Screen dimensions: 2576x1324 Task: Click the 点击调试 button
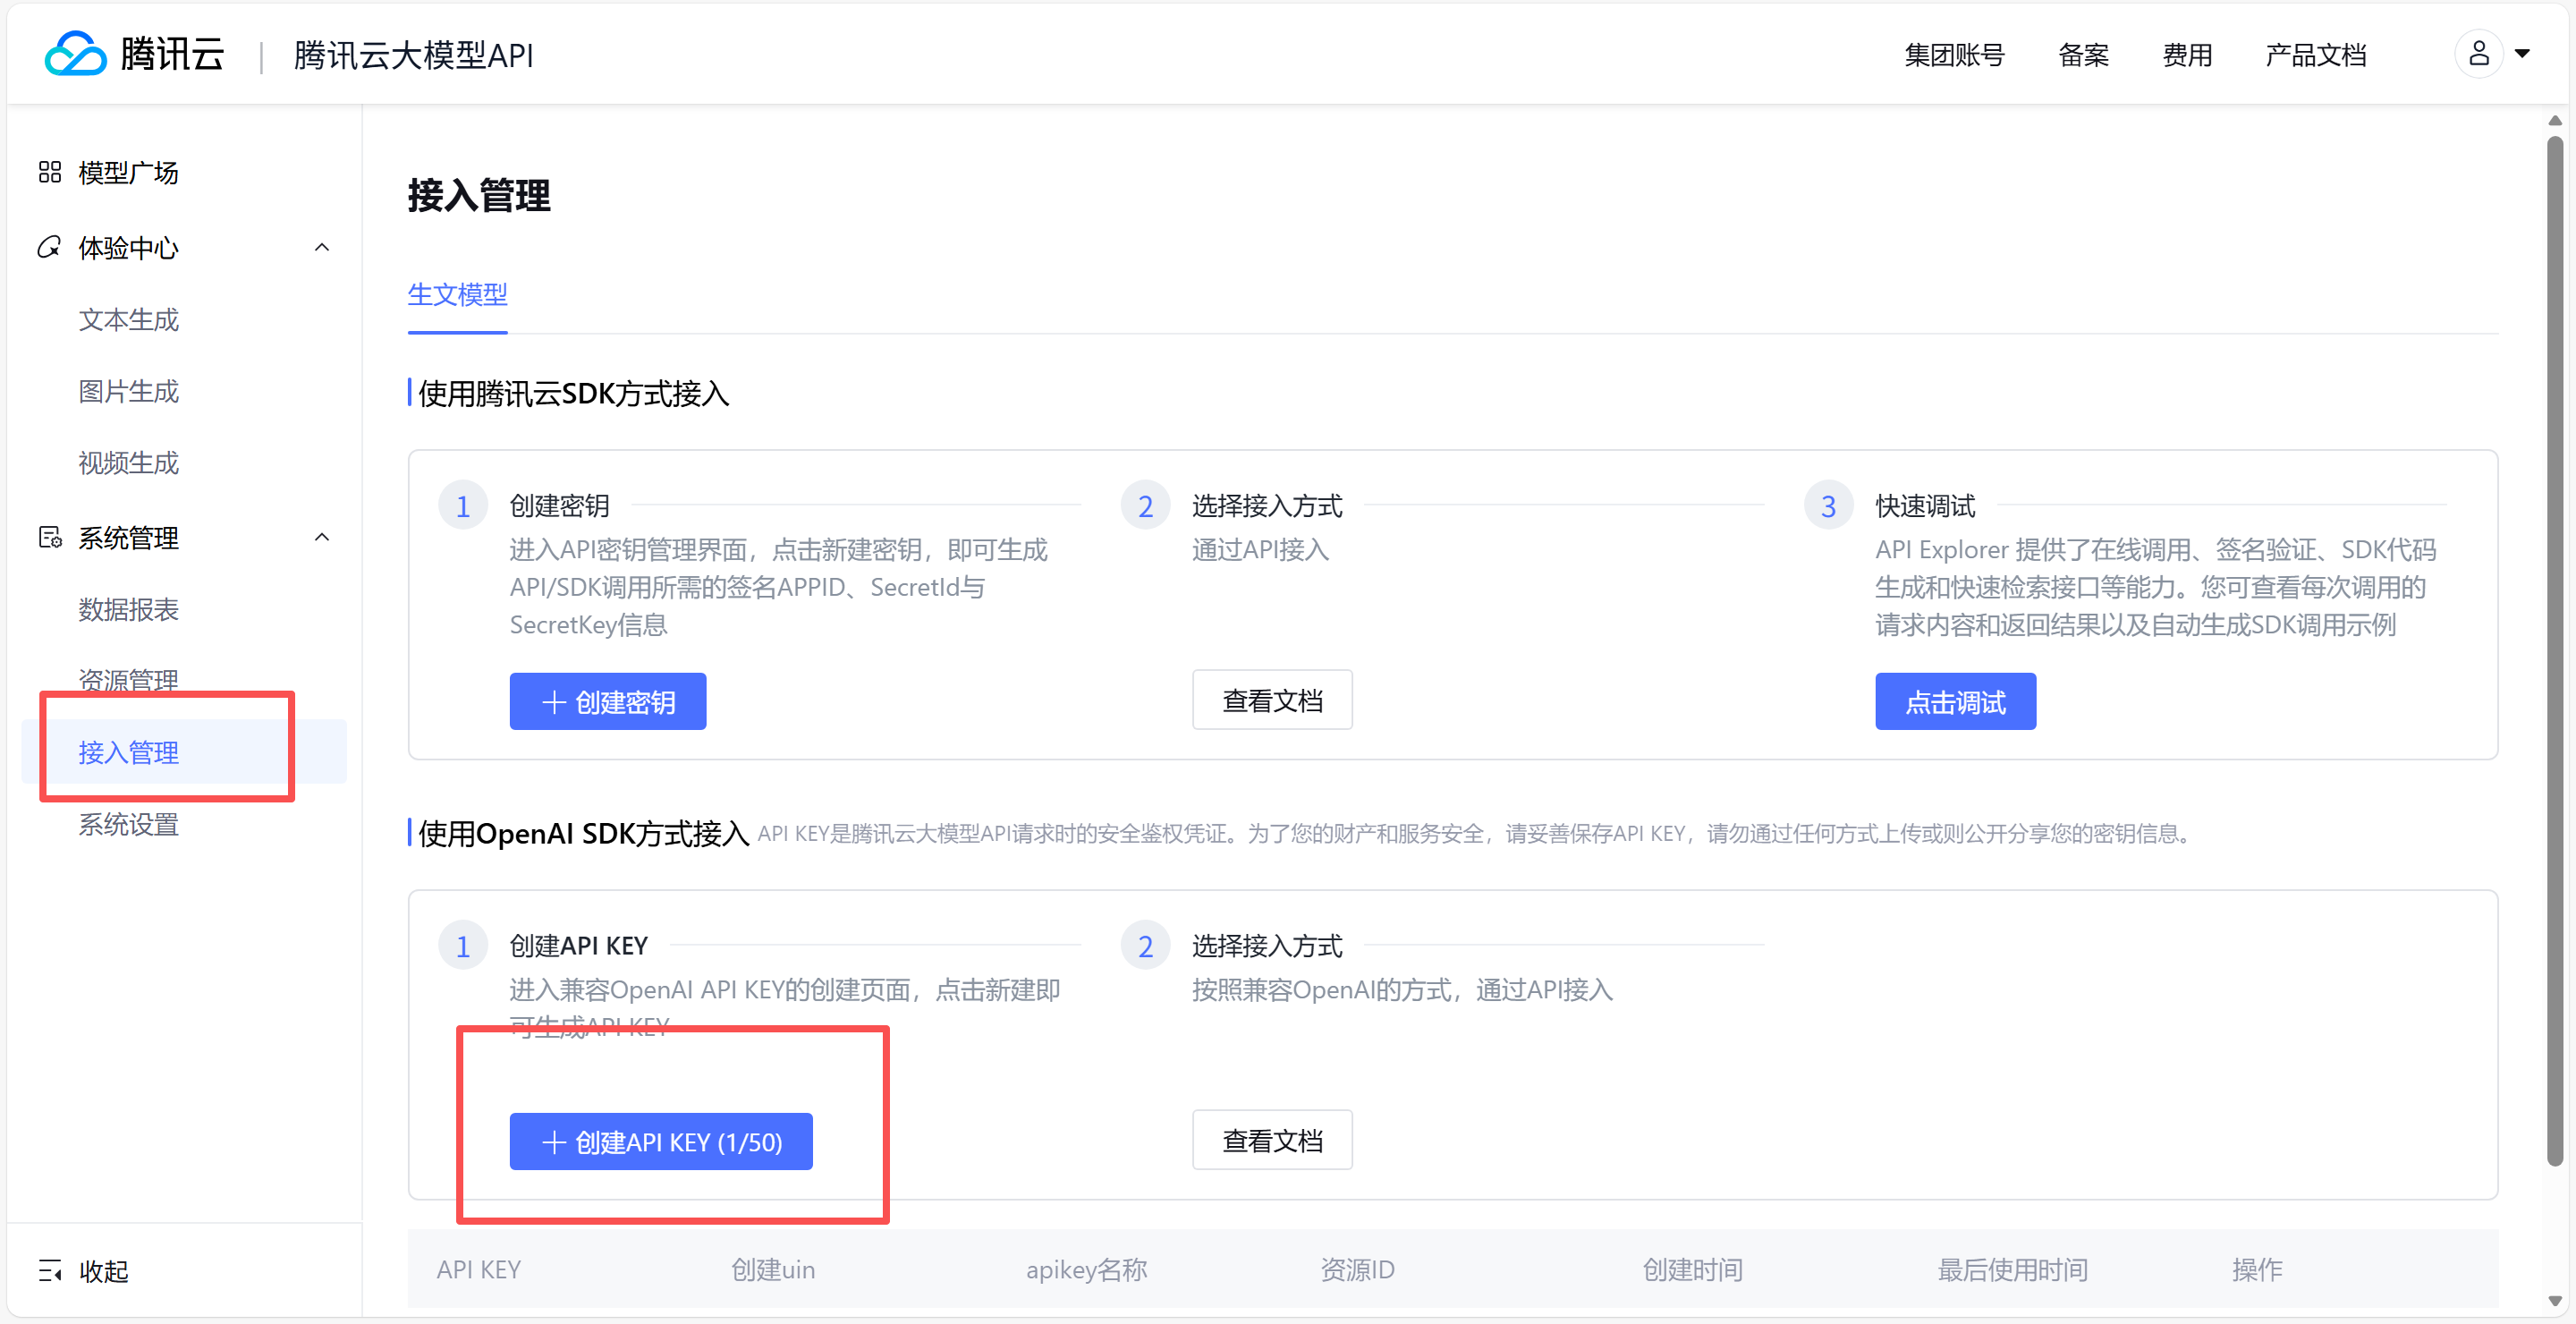[1955, 702]
